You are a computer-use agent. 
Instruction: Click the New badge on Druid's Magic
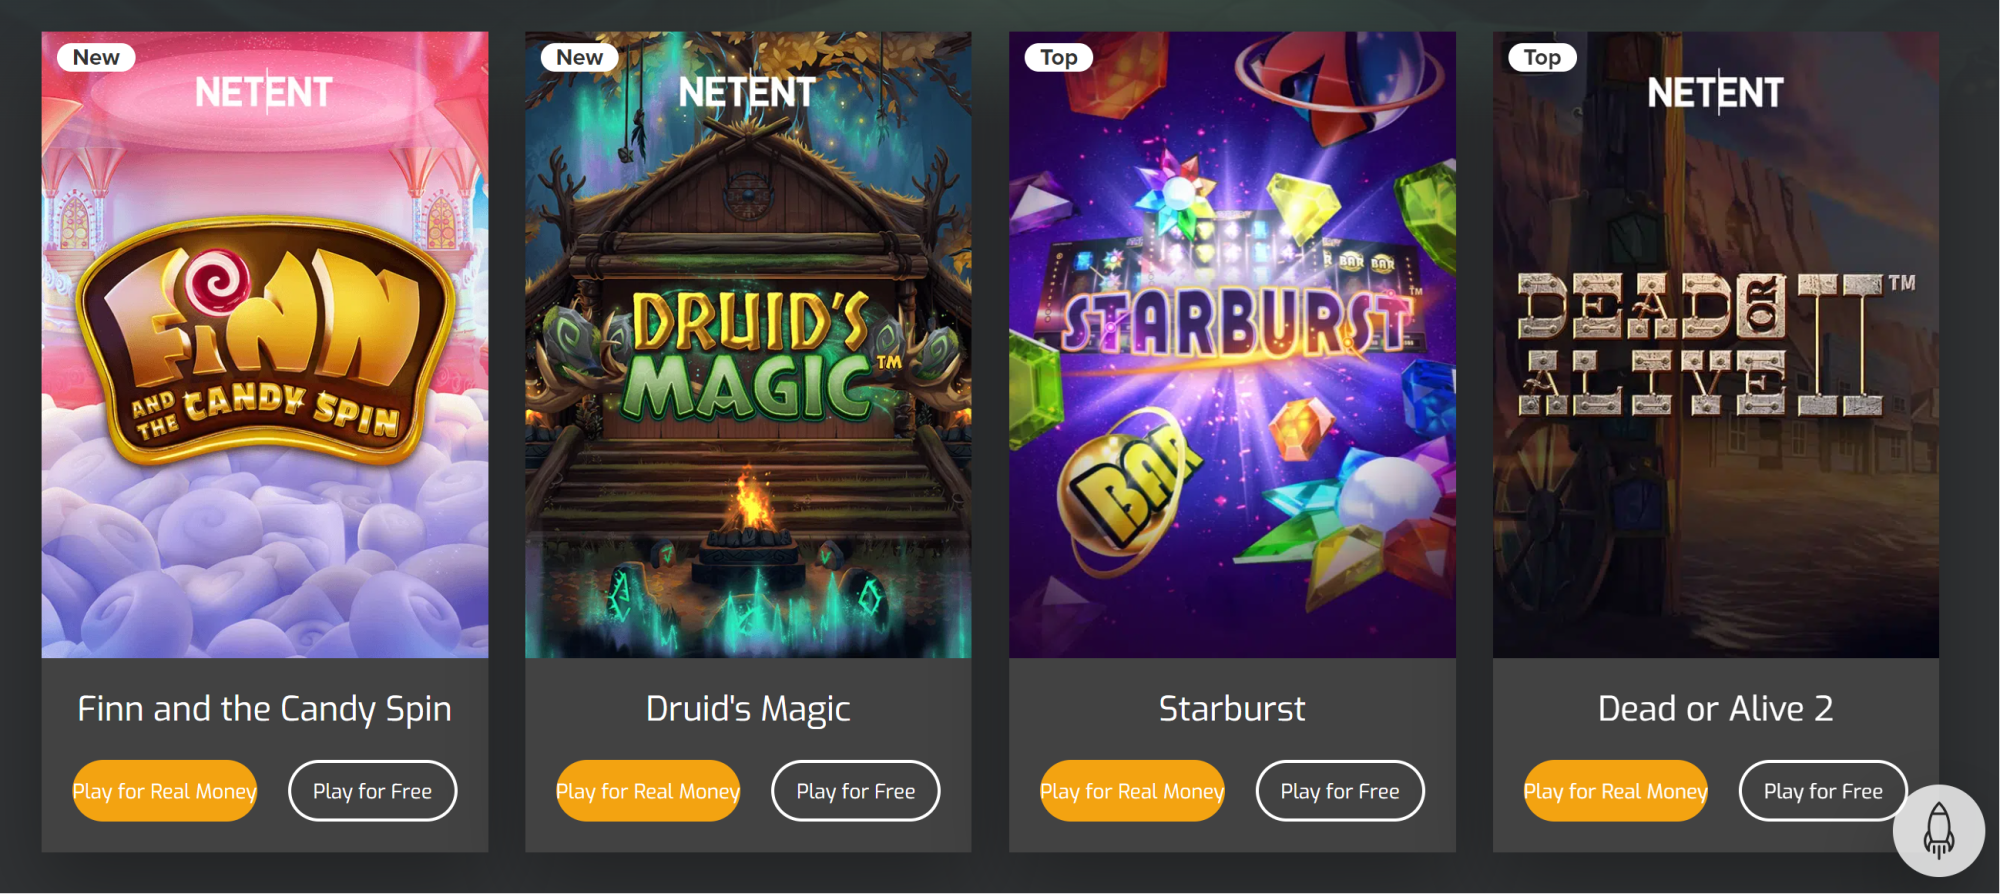[580, 57]
